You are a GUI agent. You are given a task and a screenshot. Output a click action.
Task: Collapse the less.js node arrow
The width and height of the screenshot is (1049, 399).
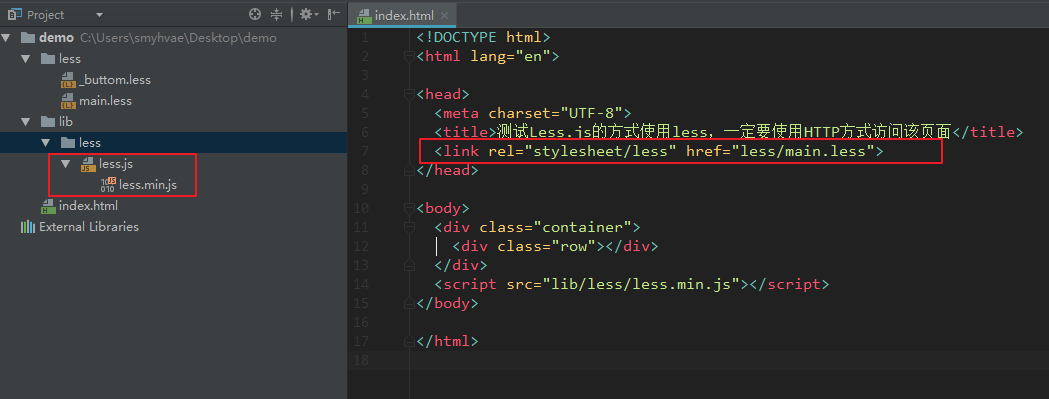point(66,163)
